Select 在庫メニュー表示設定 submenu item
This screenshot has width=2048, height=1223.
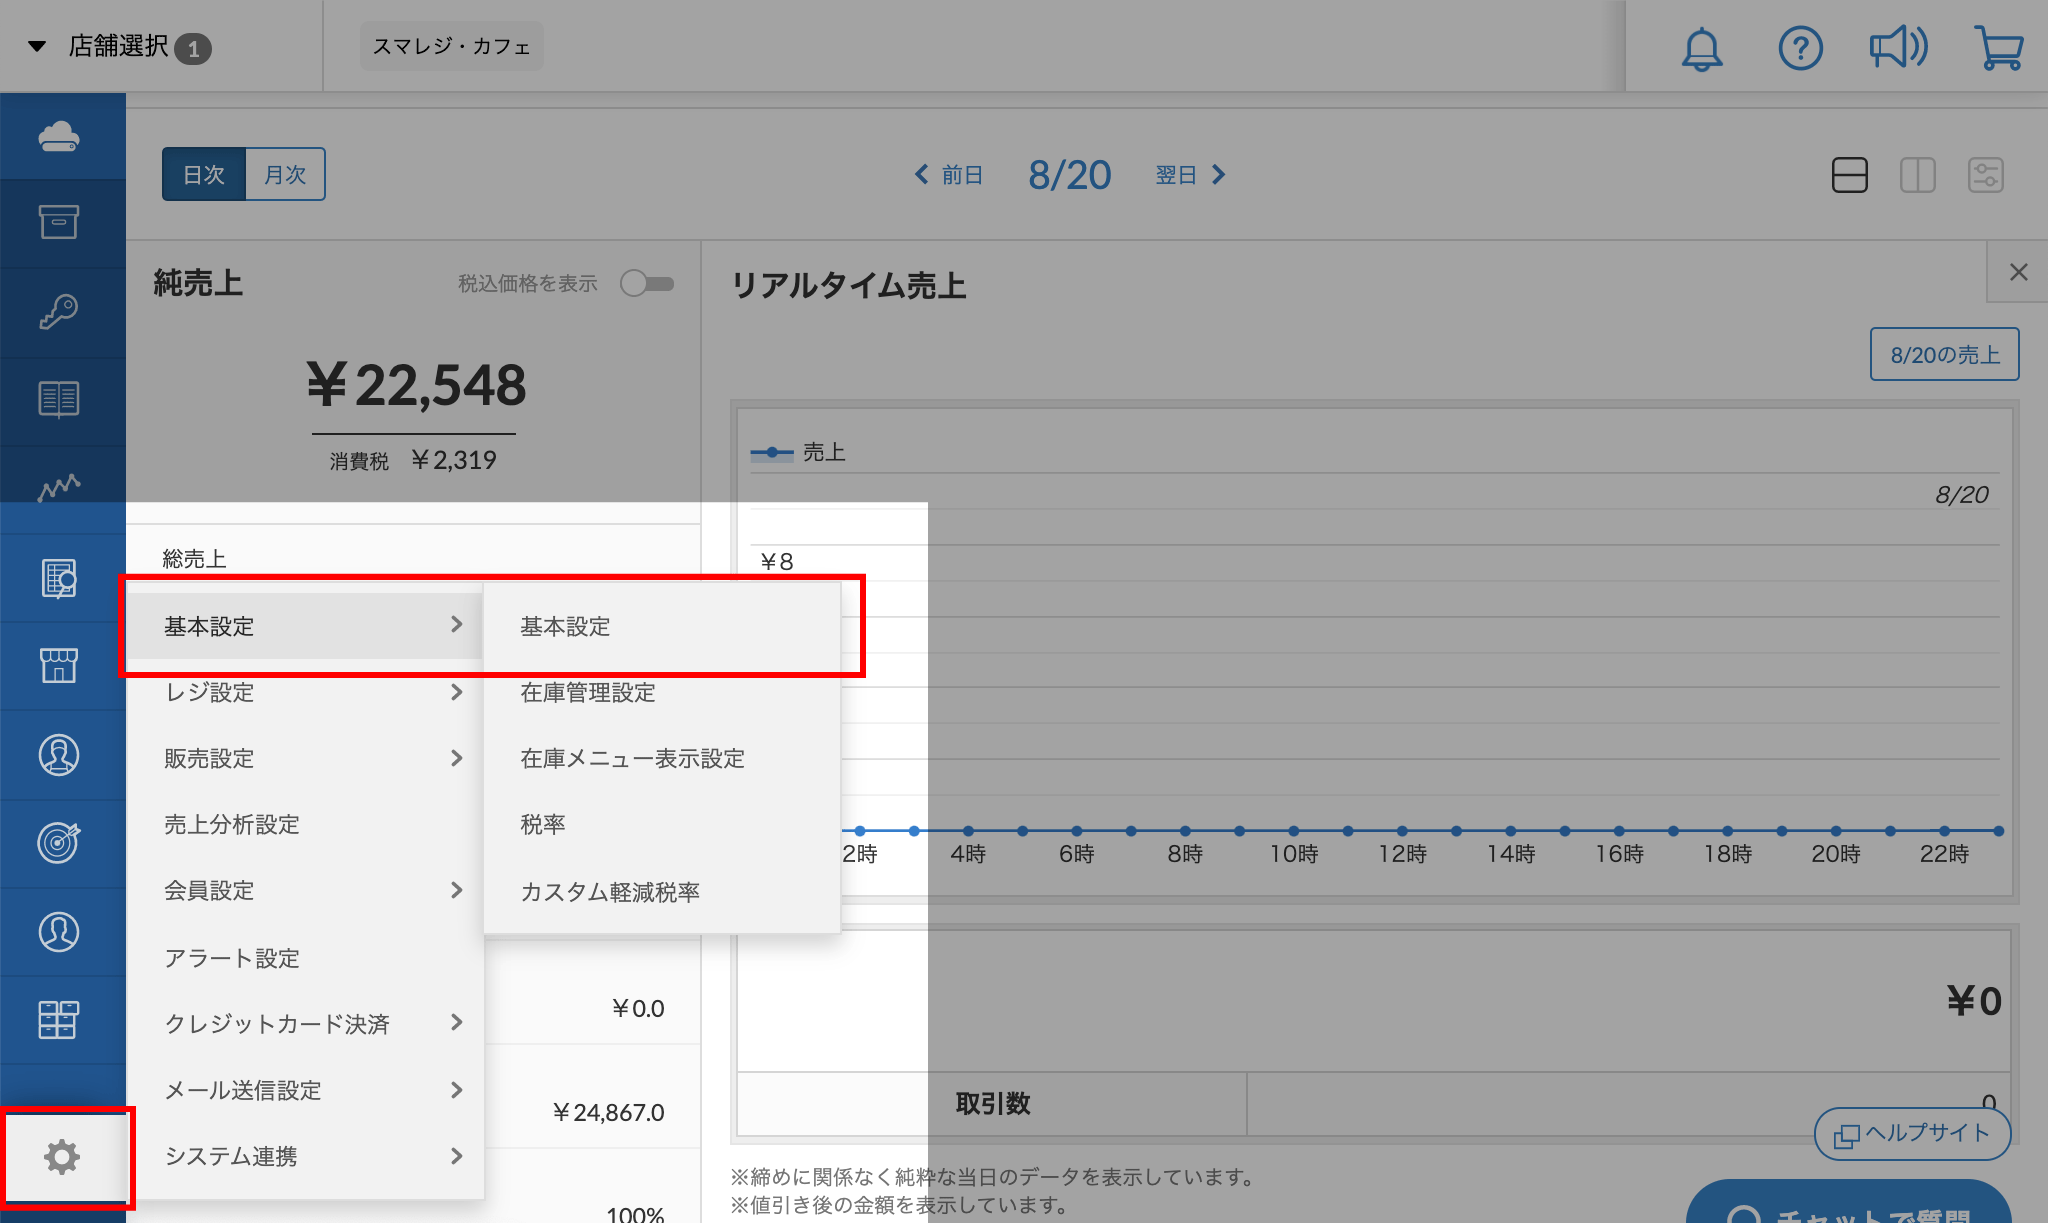pos(662,758)
